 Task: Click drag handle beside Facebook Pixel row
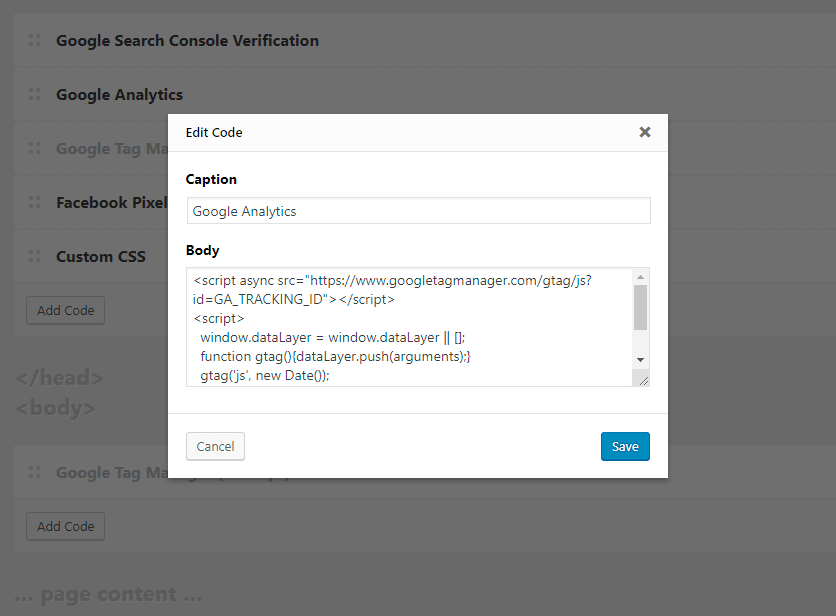[x=35, y=202]
